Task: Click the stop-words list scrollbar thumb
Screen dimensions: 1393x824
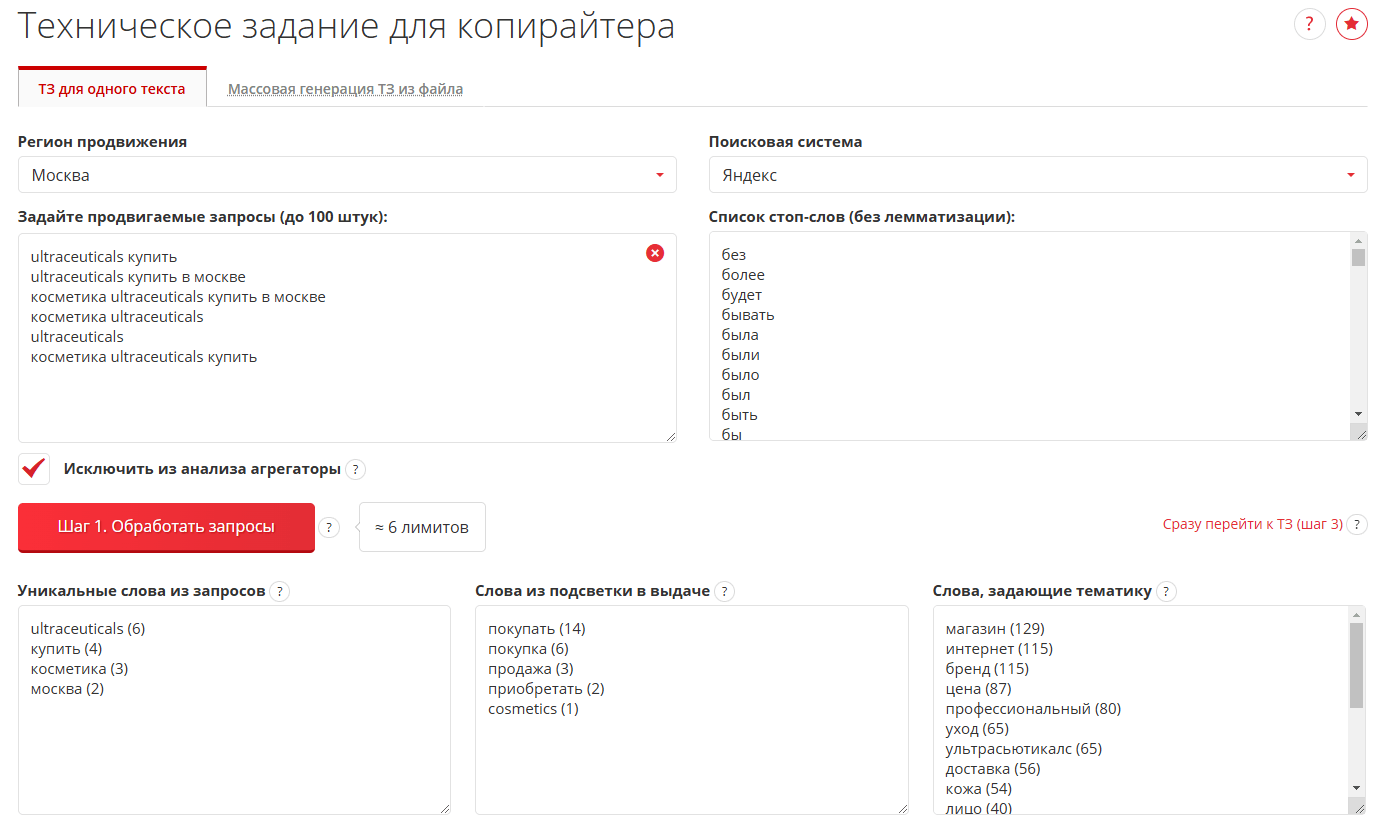Action: tap(1358, 257)
